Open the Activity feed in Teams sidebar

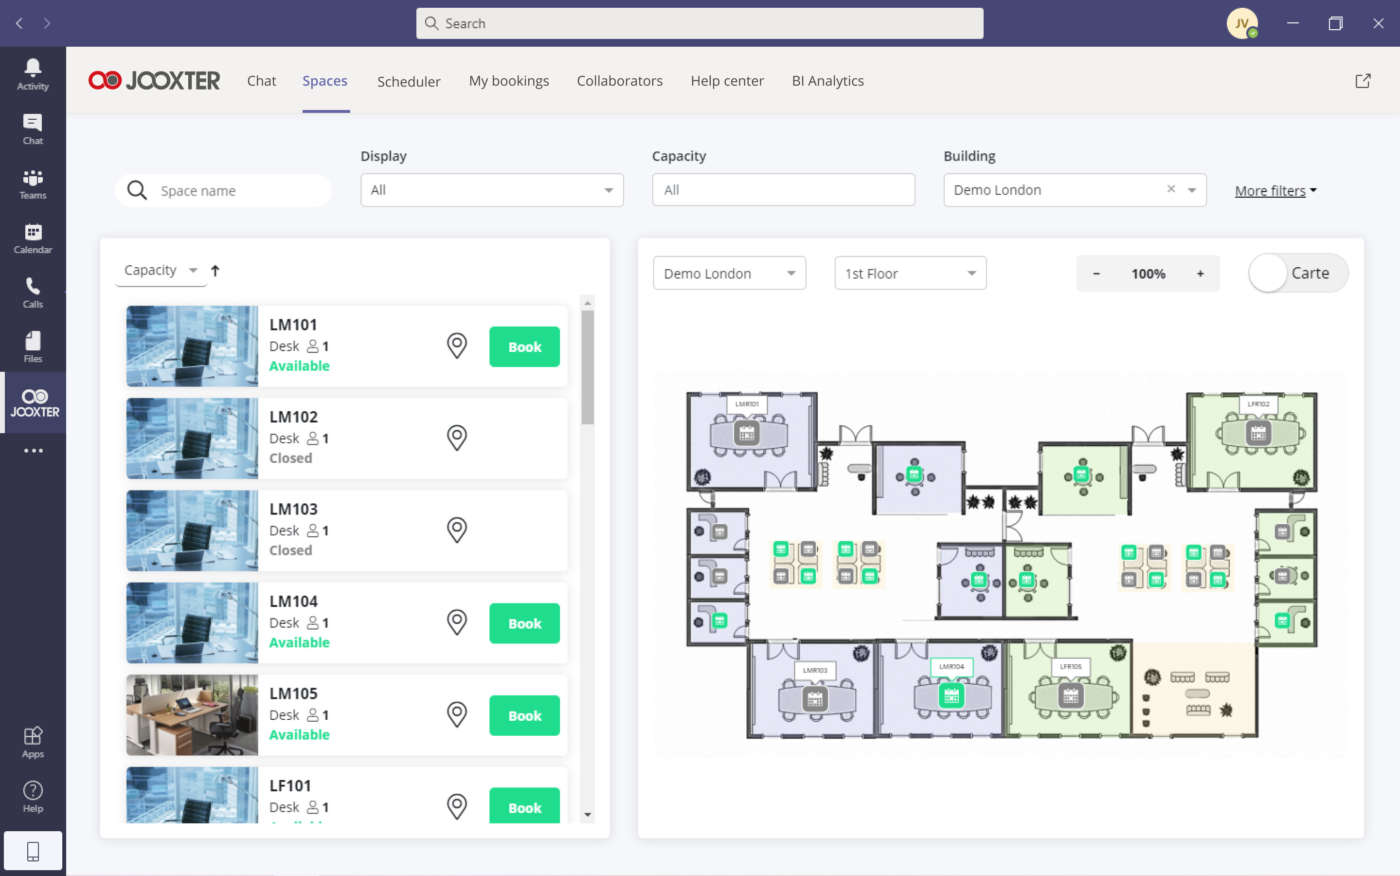pos(32,74)
